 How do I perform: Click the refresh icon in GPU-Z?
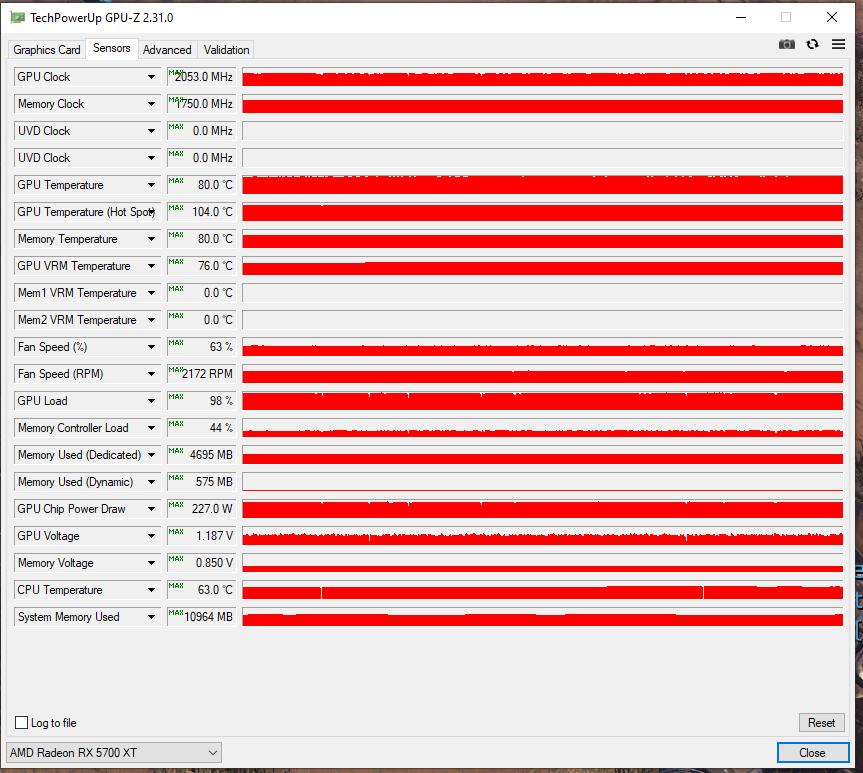[812, 44]
